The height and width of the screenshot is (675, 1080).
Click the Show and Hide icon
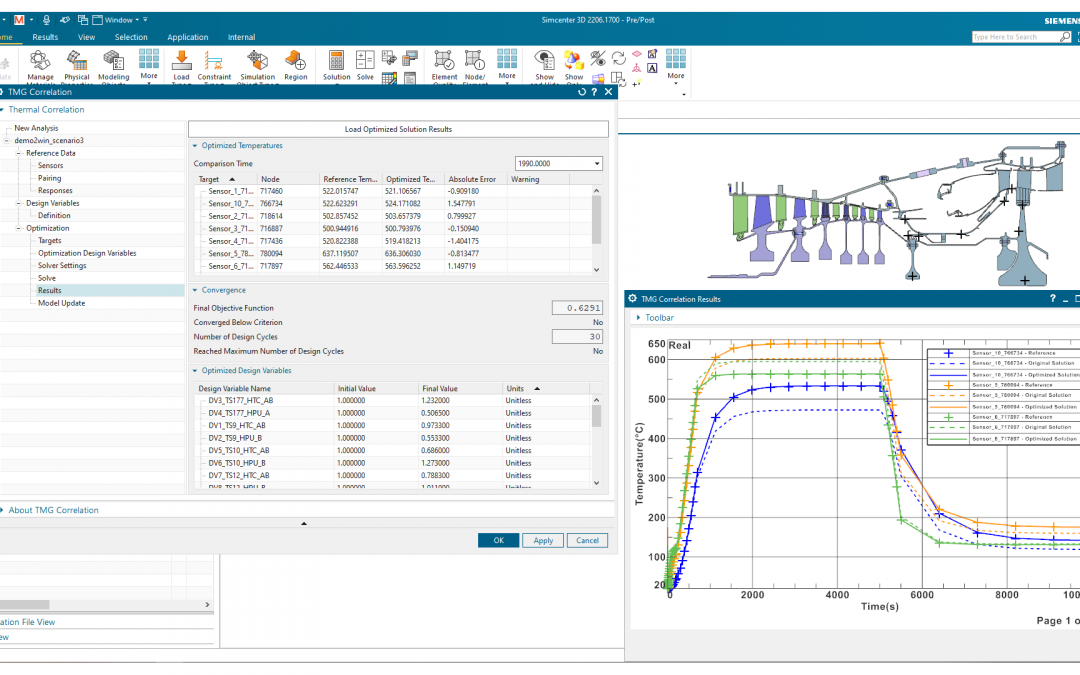[x=544, y=66]
